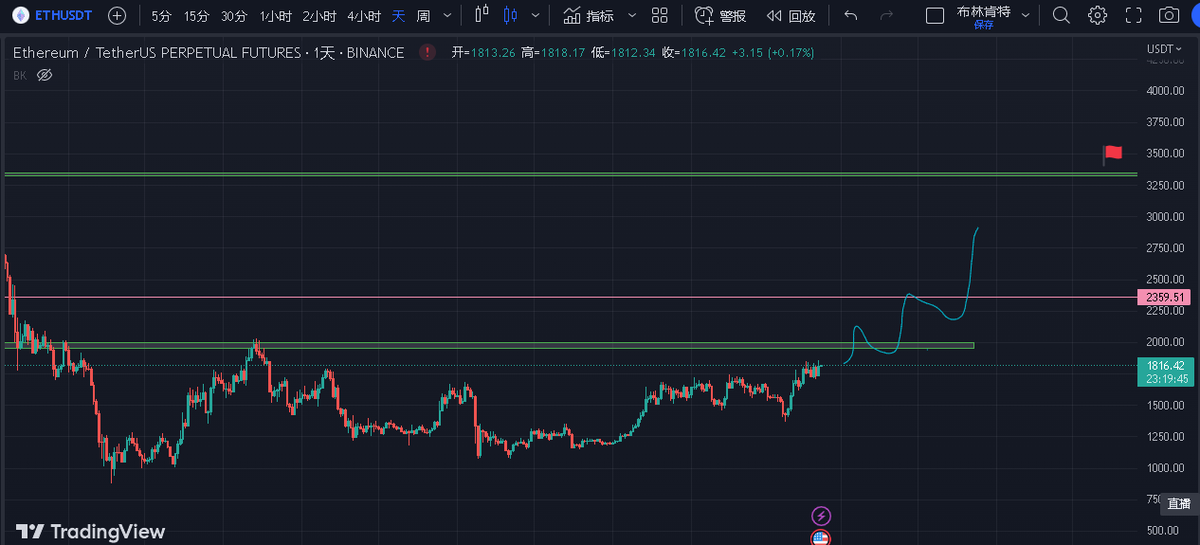Select the pink horizontal line at 2359
Viewport: 1200px width, 545px height.
pyautogui.click(x=570, y=297)
